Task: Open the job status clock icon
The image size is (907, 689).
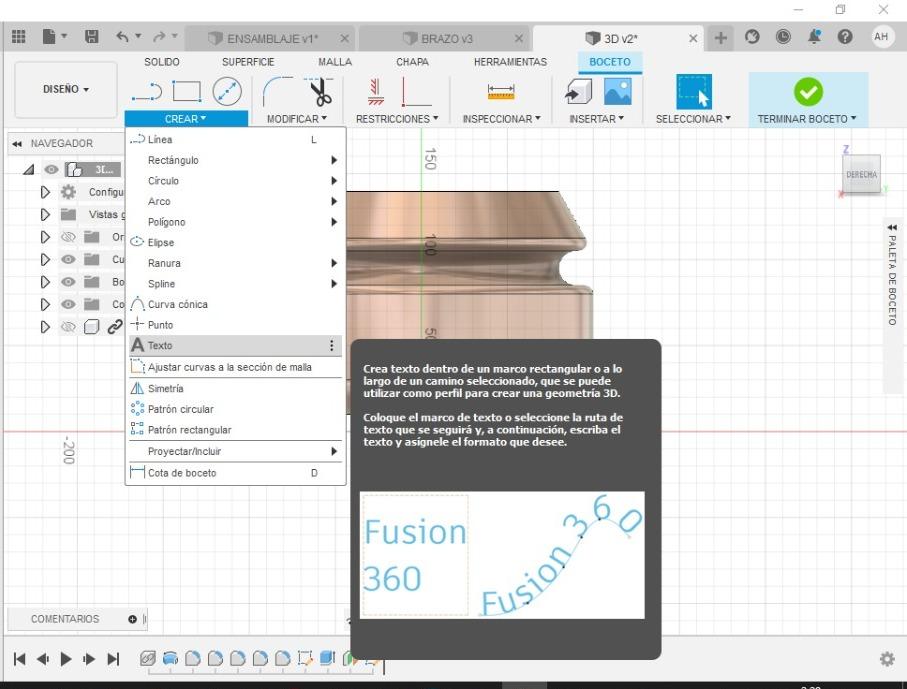Action: tap(783, 37)
